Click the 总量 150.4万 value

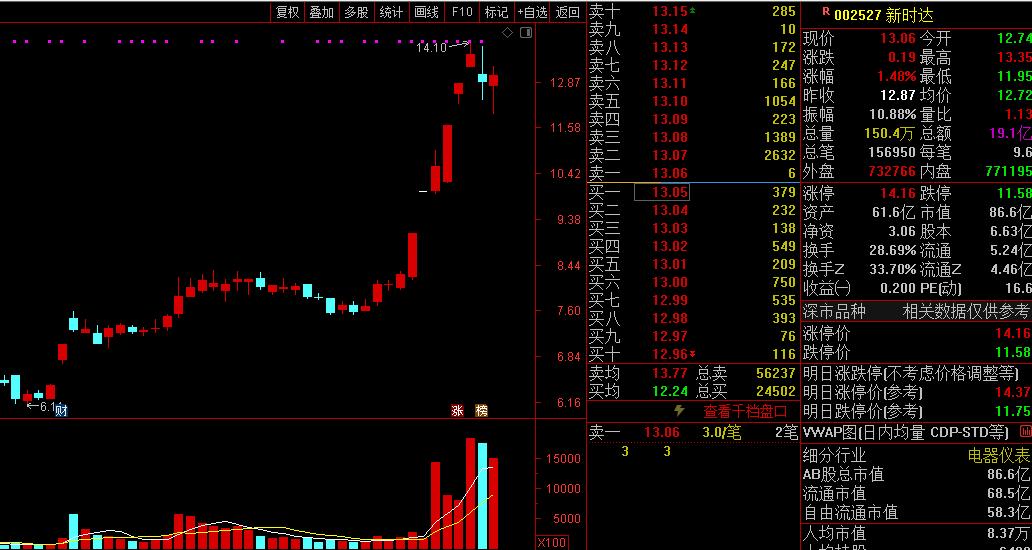point(889,134)
